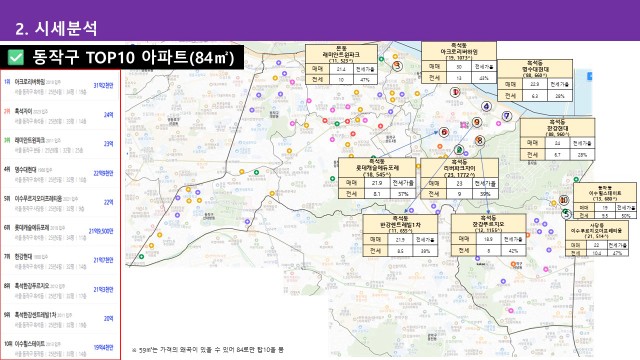Click the 19억4천만 price in the list

(103, 347)
